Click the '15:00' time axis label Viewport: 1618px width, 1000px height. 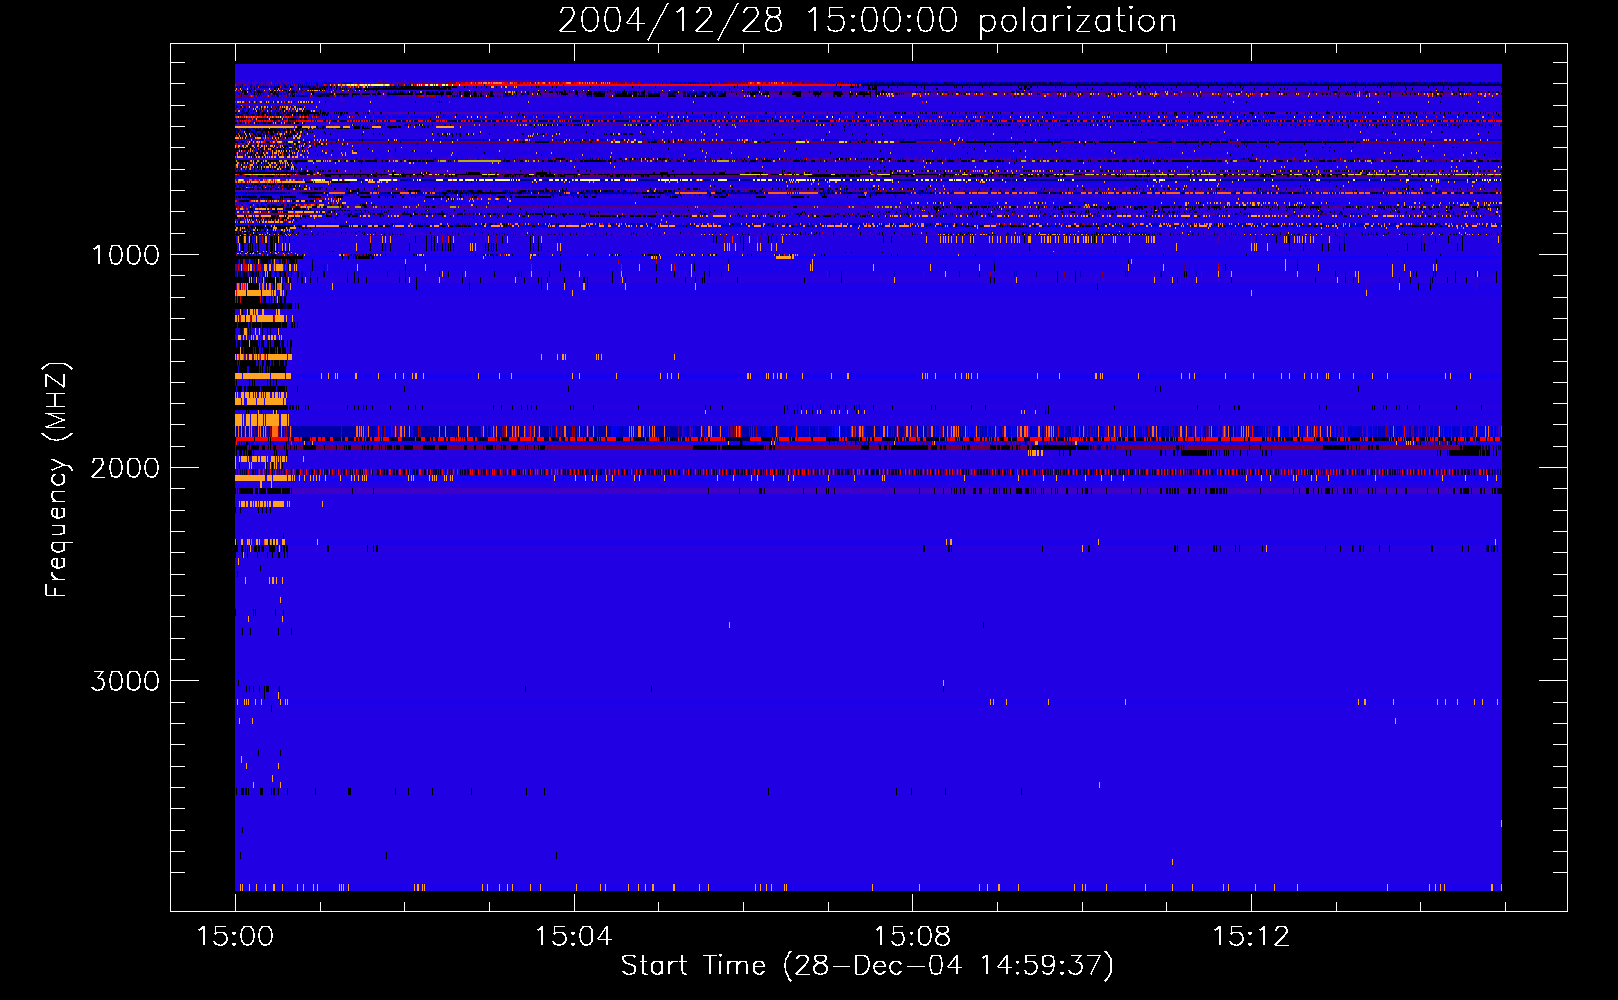point(235,937)
